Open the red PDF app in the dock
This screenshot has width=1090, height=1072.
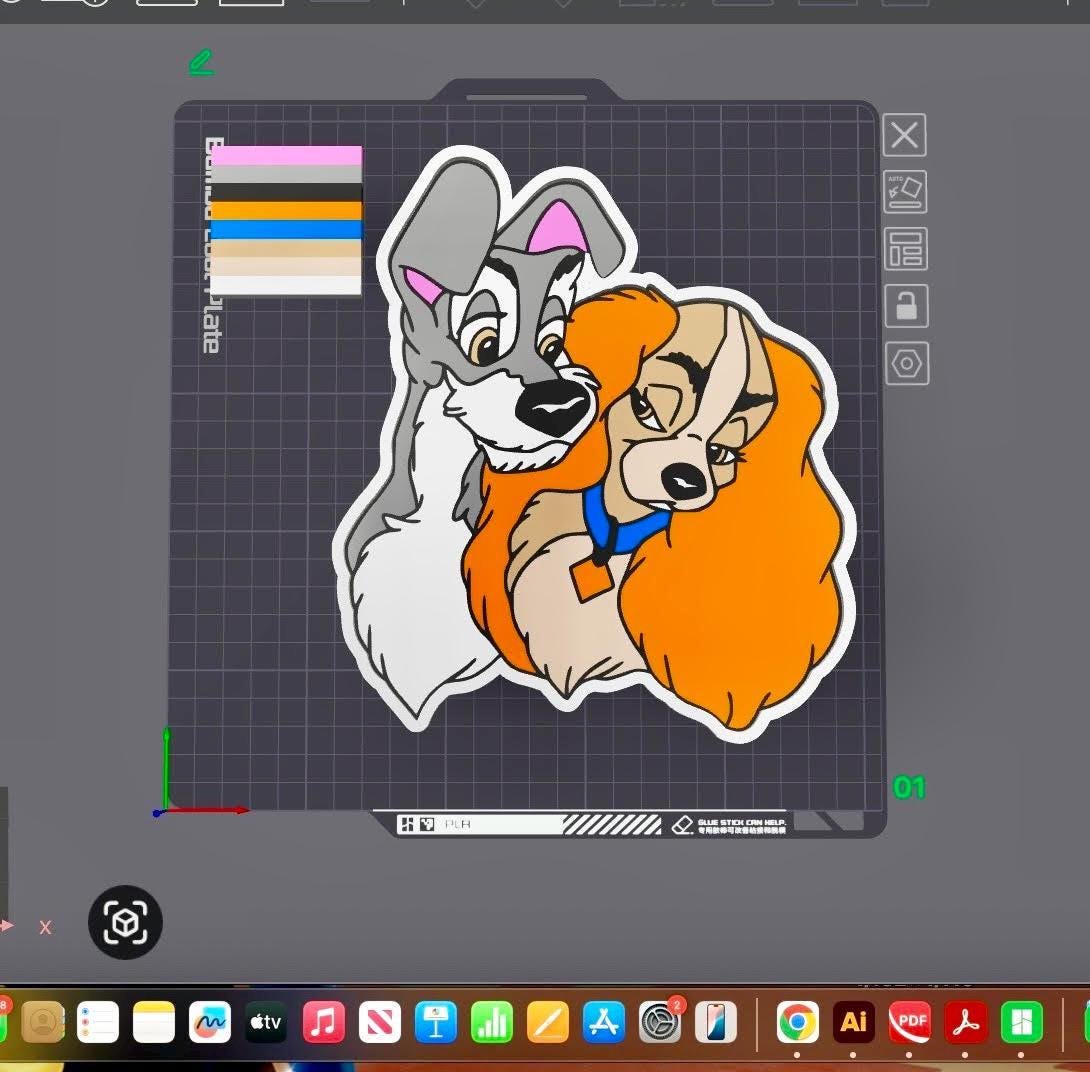910,1022
